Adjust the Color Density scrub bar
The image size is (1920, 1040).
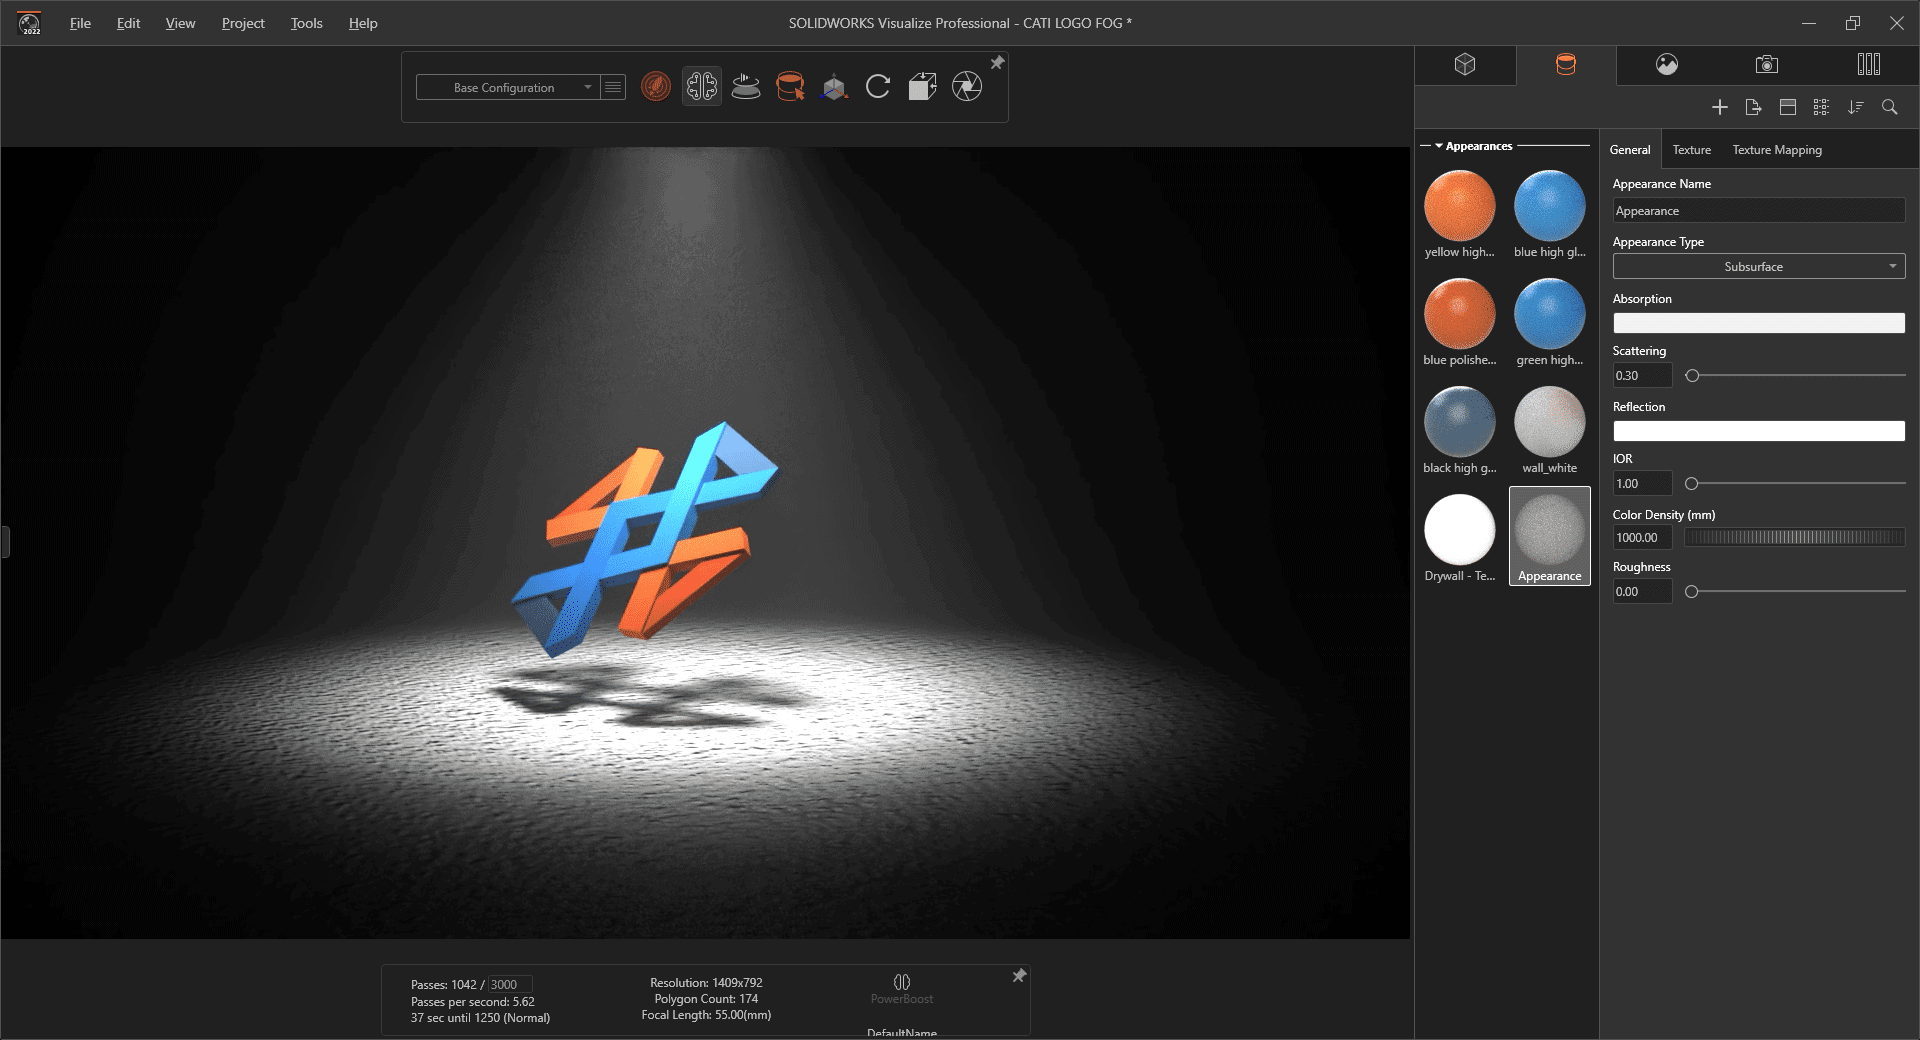tap(1794, 538)
